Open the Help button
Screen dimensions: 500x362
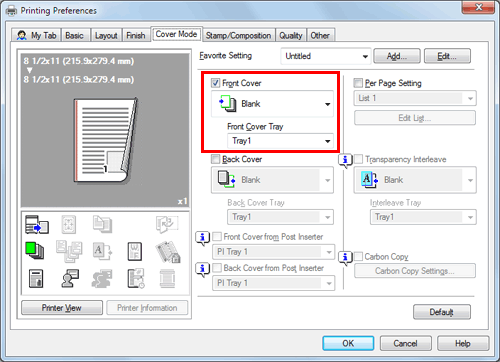click(463, 343)
